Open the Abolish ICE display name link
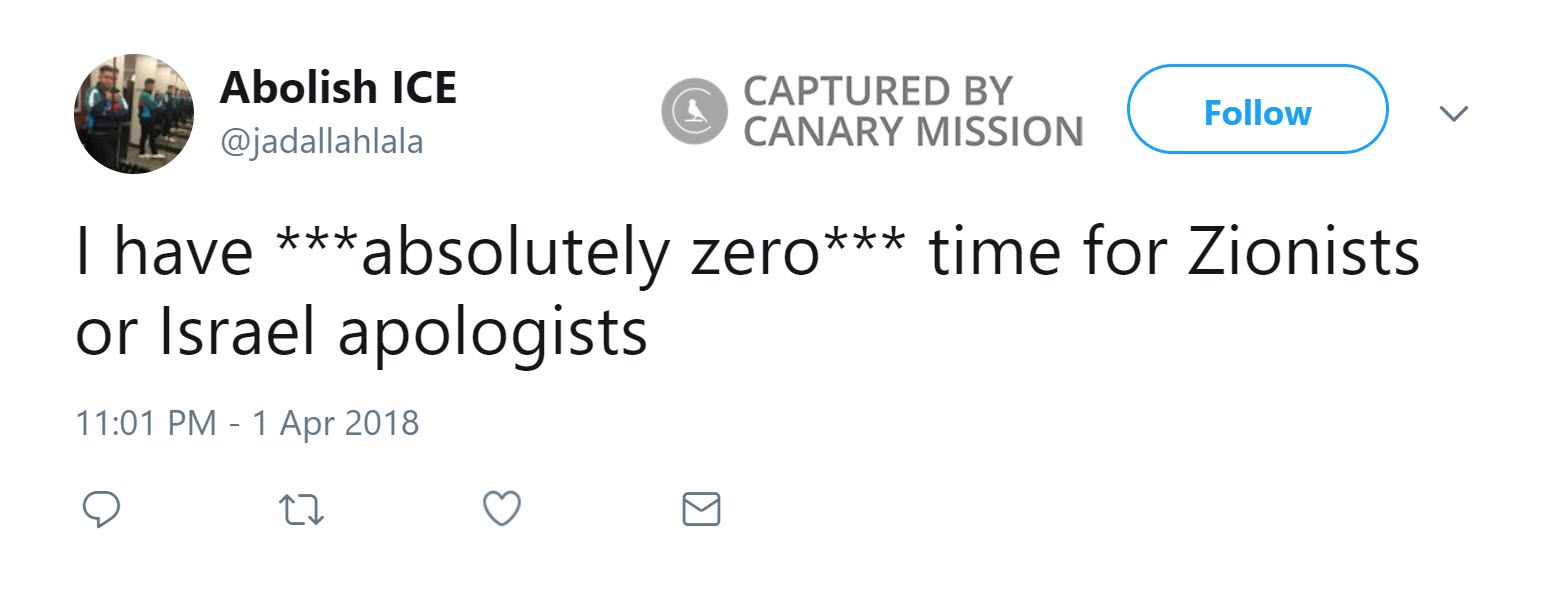 [x=338, y=88]
